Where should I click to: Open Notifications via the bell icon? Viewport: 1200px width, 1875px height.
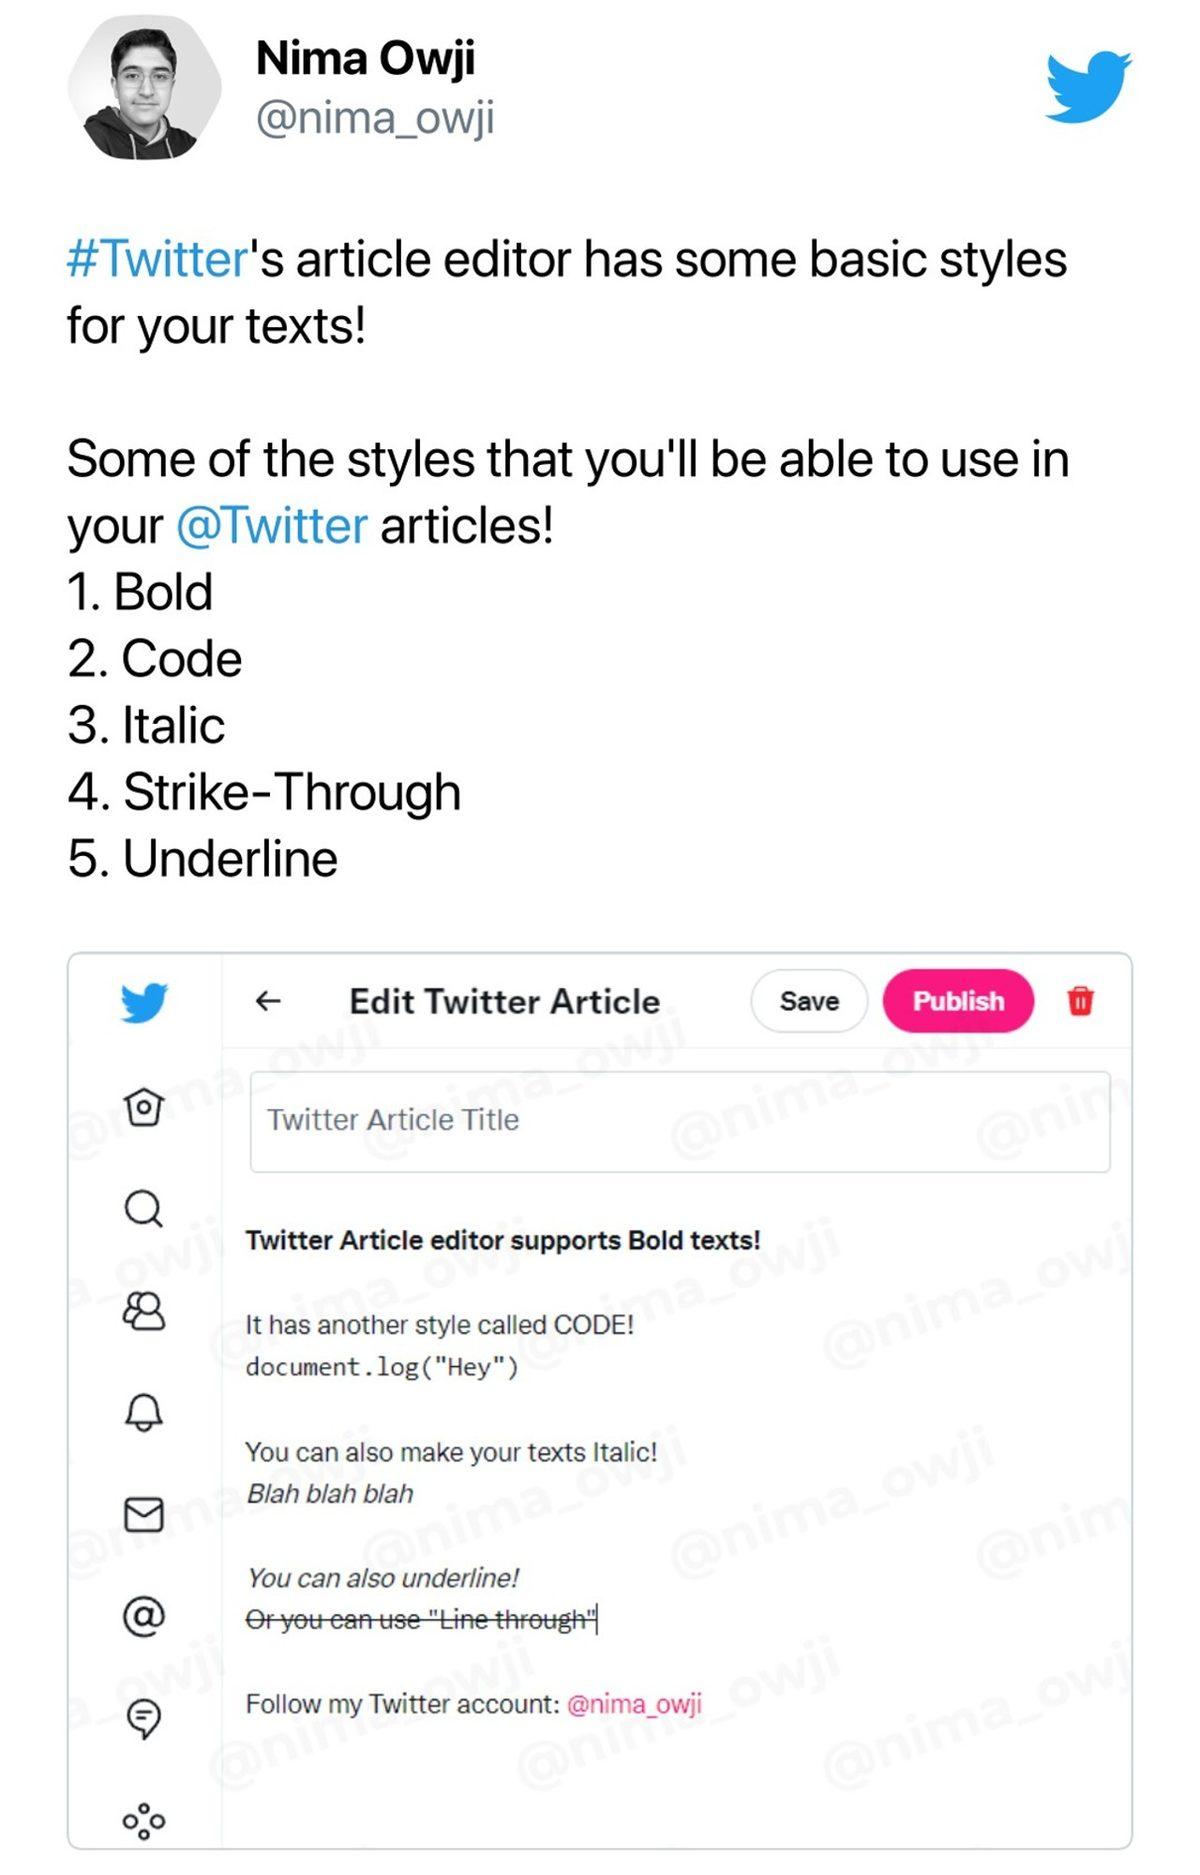tap(146, 1413)
